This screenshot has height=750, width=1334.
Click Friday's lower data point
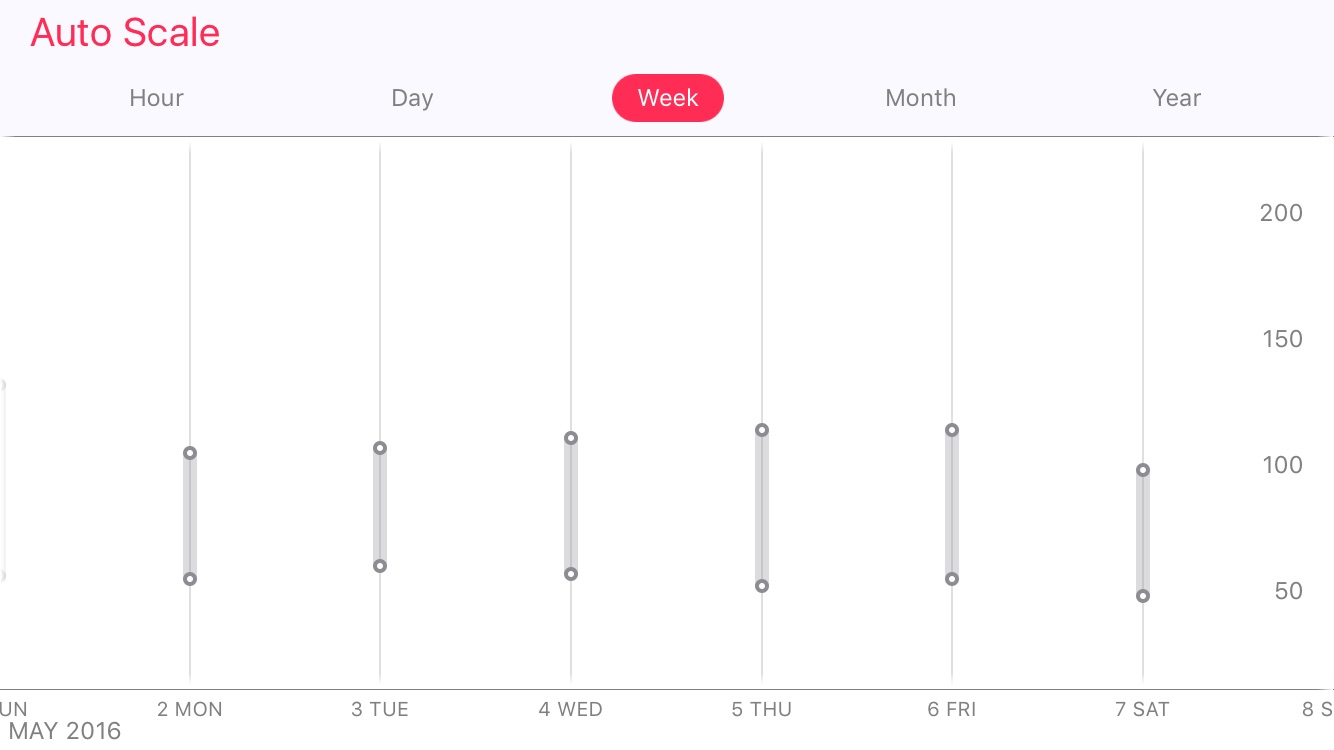(952, 579)
